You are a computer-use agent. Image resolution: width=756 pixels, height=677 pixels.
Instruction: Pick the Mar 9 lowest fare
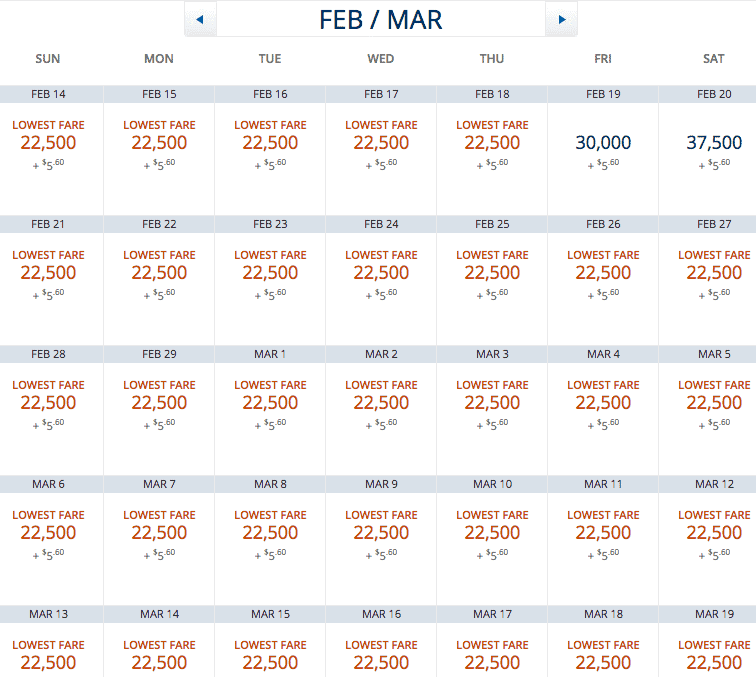(x=381, y=533)
